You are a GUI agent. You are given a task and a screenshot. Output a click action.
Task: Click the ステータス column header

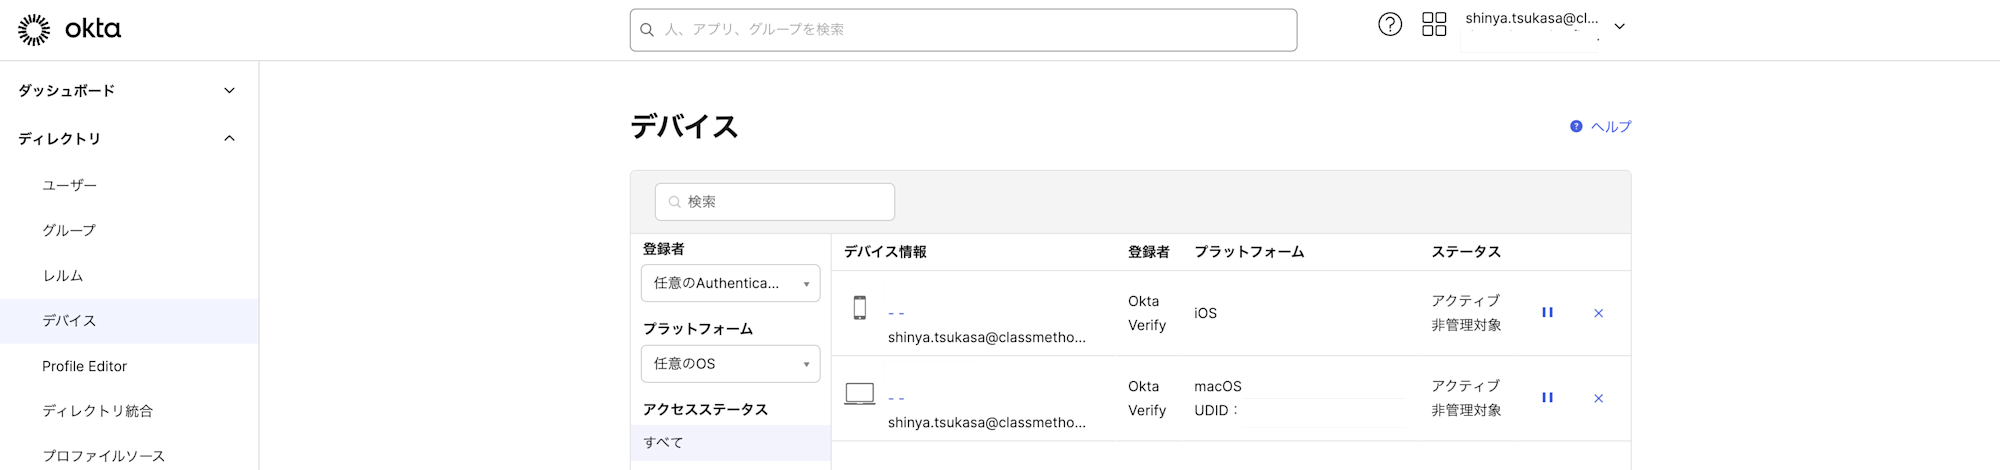(1466, 252)
